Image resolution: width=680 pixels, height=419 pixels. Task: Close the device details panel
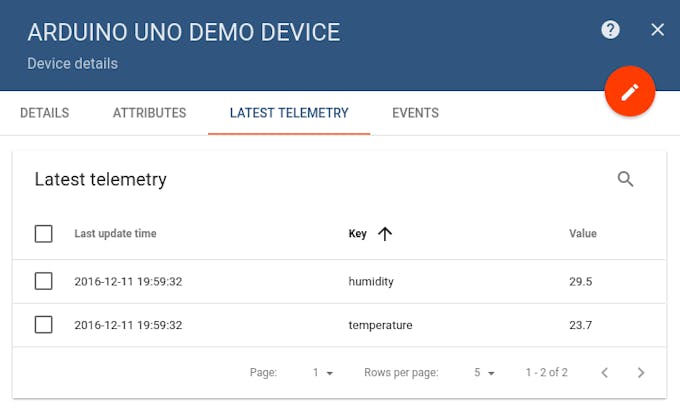coord(657,30)
